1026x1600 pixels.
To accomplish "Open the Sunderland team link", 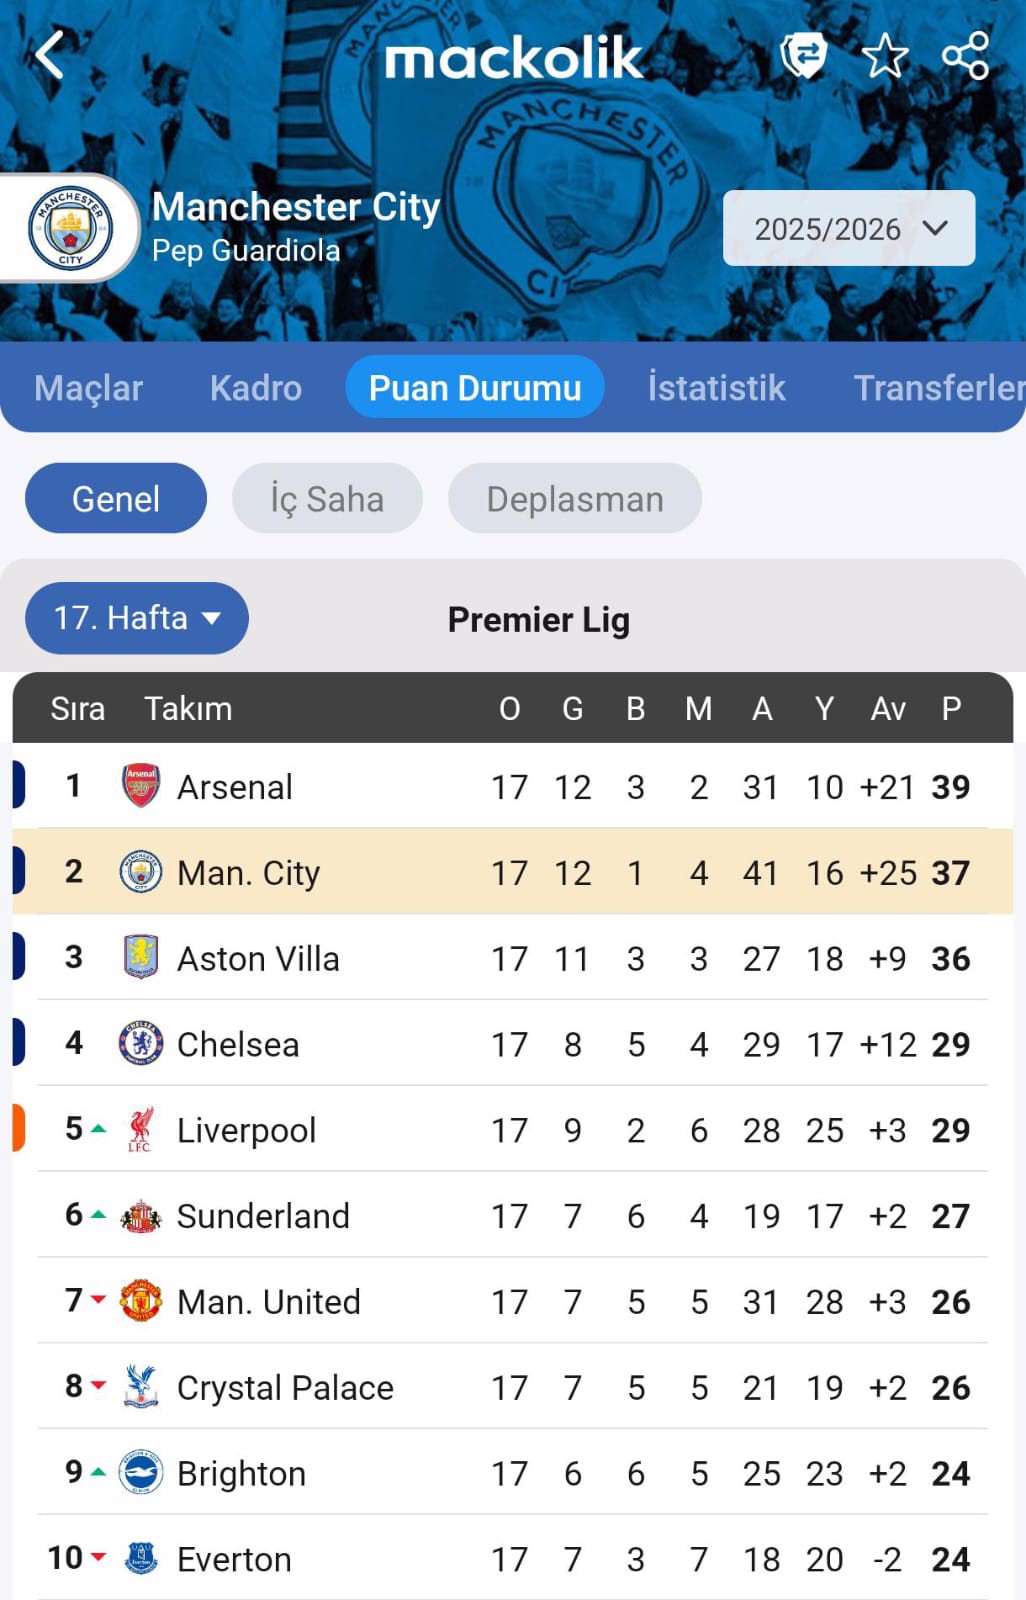I will click(x=263, y=1216).
